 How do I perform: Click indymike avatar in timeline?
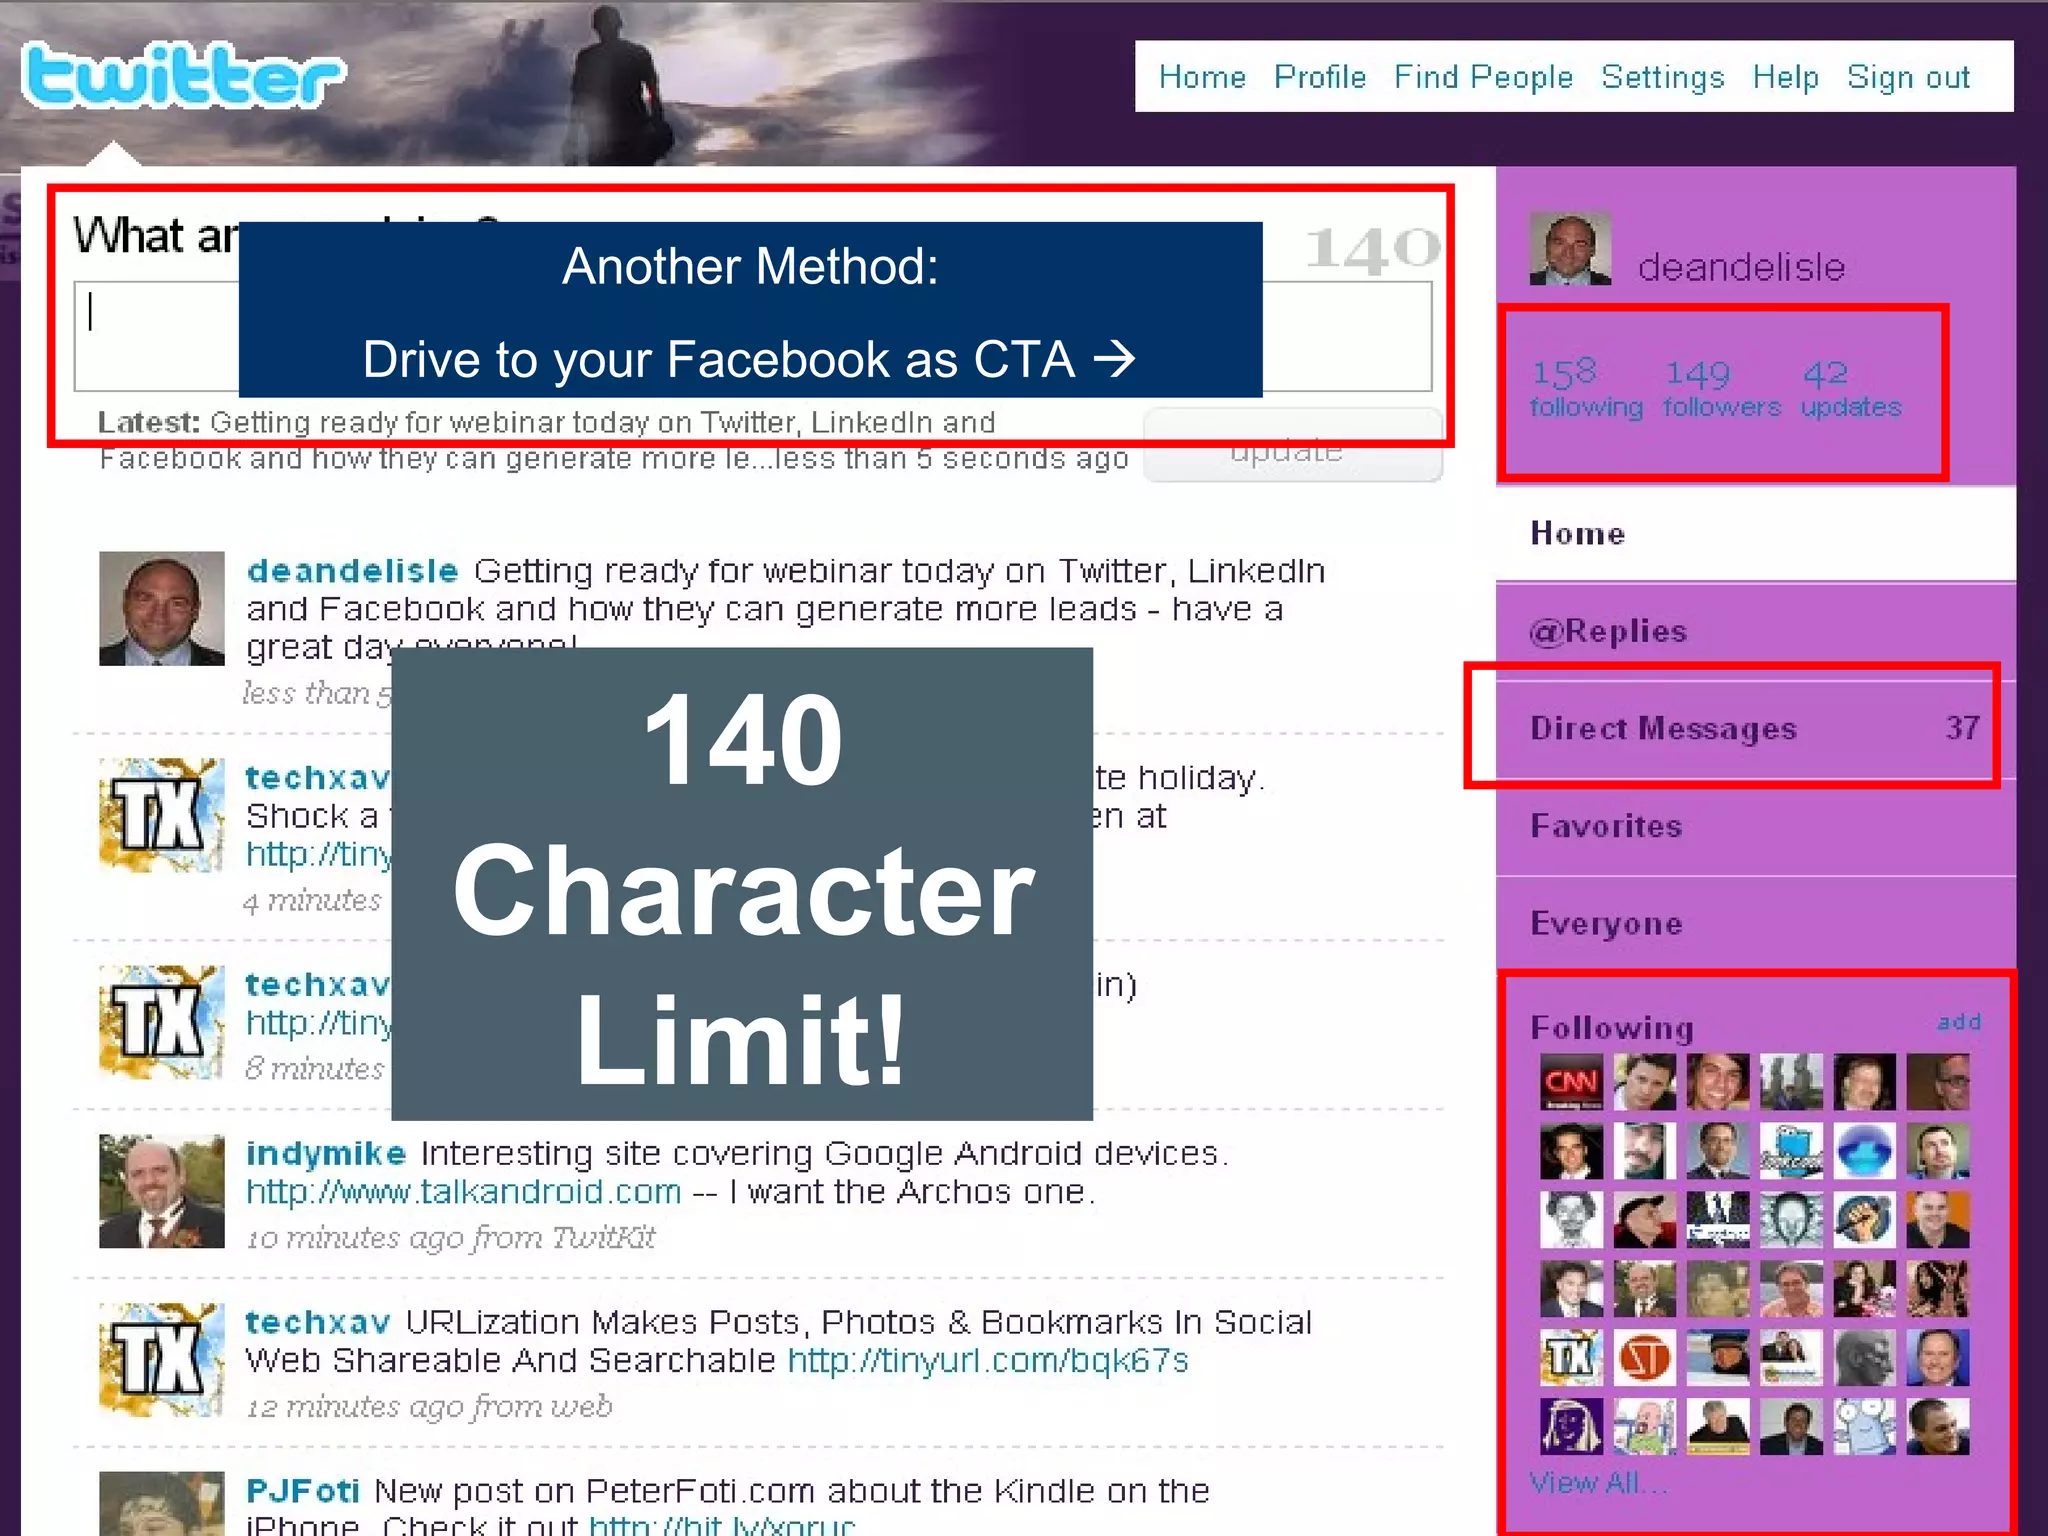[162, 1191]
